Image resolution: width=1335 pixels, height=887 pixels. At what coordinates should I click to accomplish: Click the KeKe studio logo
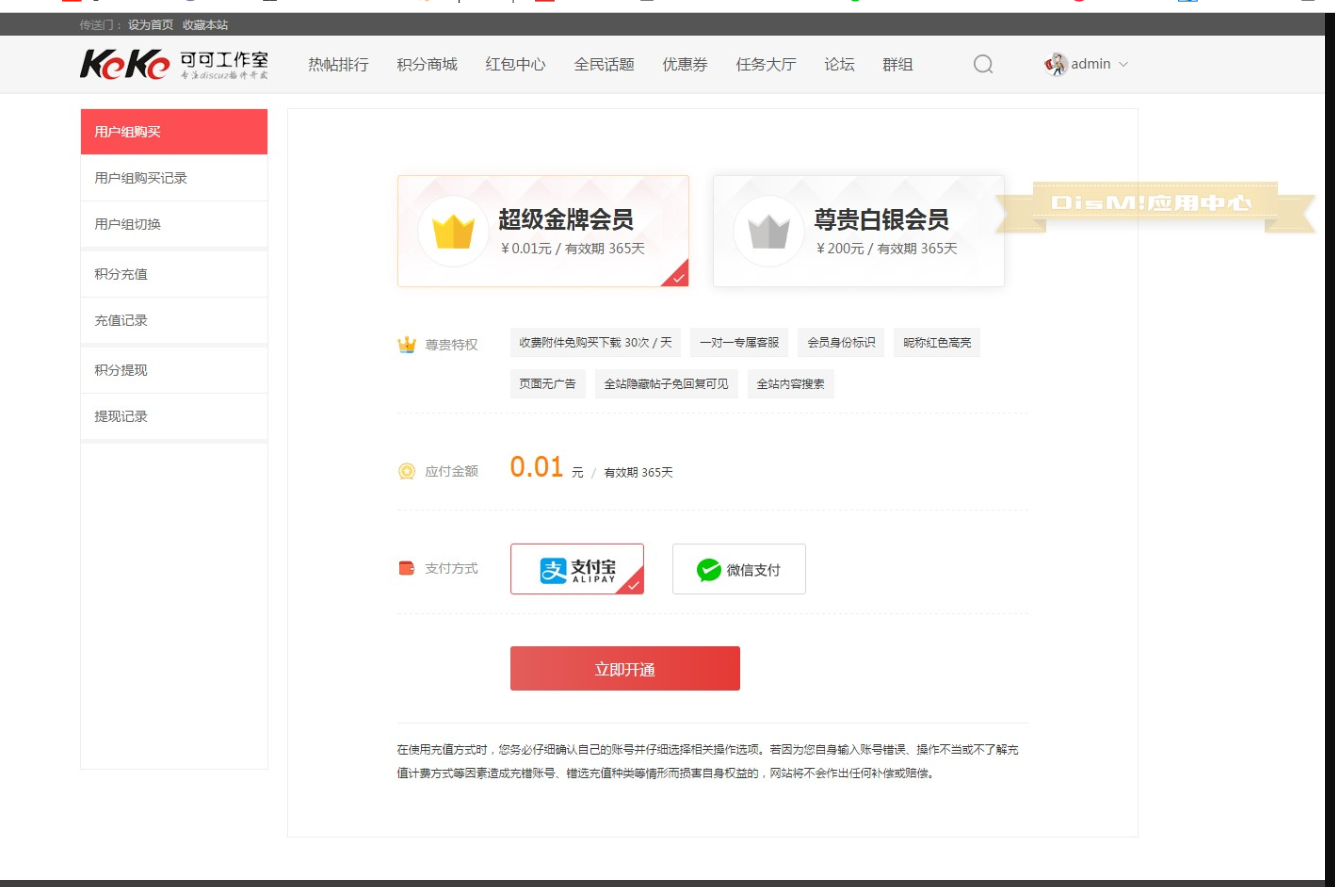[x=174, y=65]
